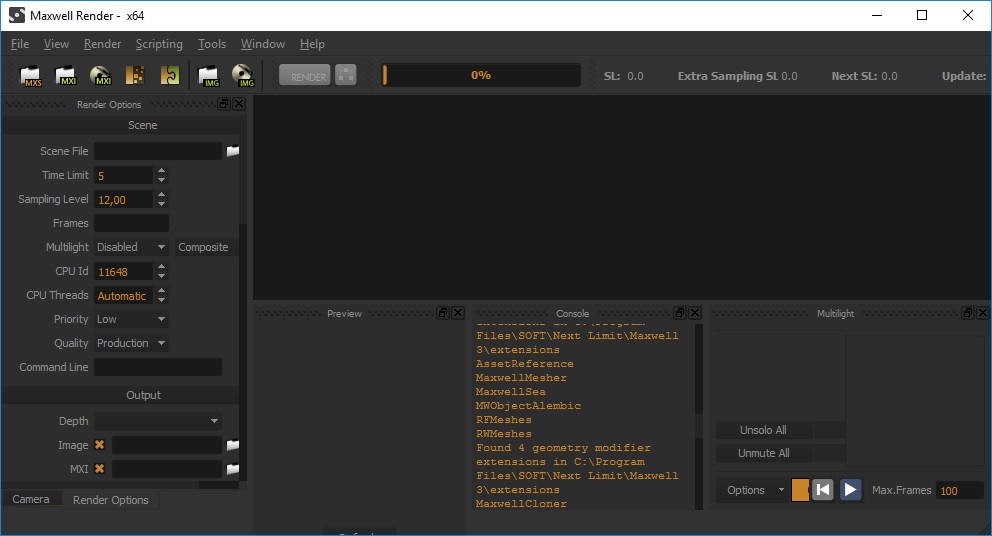Open the Multilight Disabled dropdown
992x536 pixels.
click(131, 247)
